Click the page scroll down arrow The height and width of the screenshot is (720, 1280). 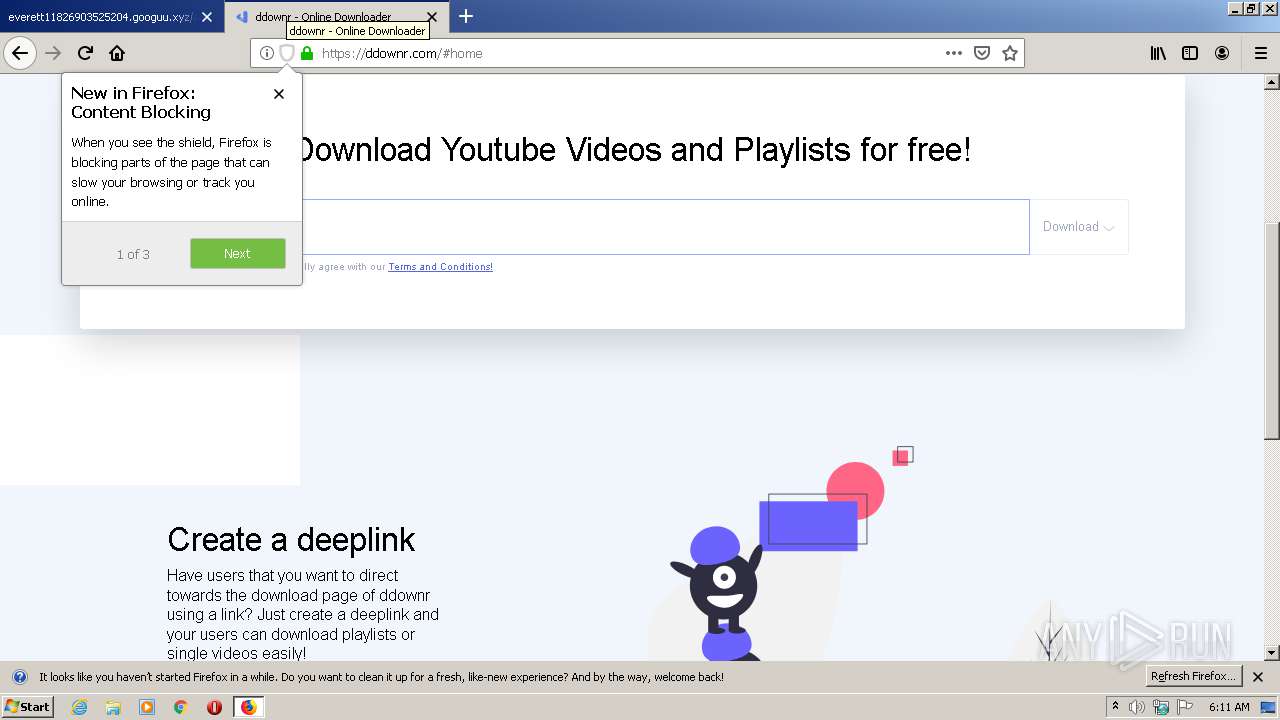click(1272, 653)
